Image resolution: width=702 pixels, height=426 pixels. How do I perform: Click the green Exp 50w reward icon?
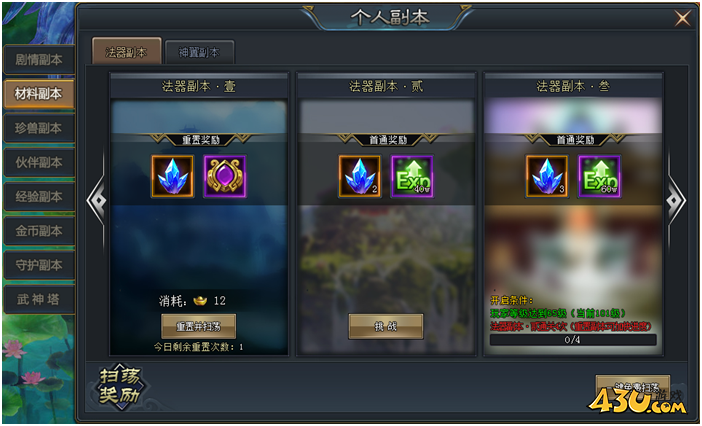click(x=599, y=176)
